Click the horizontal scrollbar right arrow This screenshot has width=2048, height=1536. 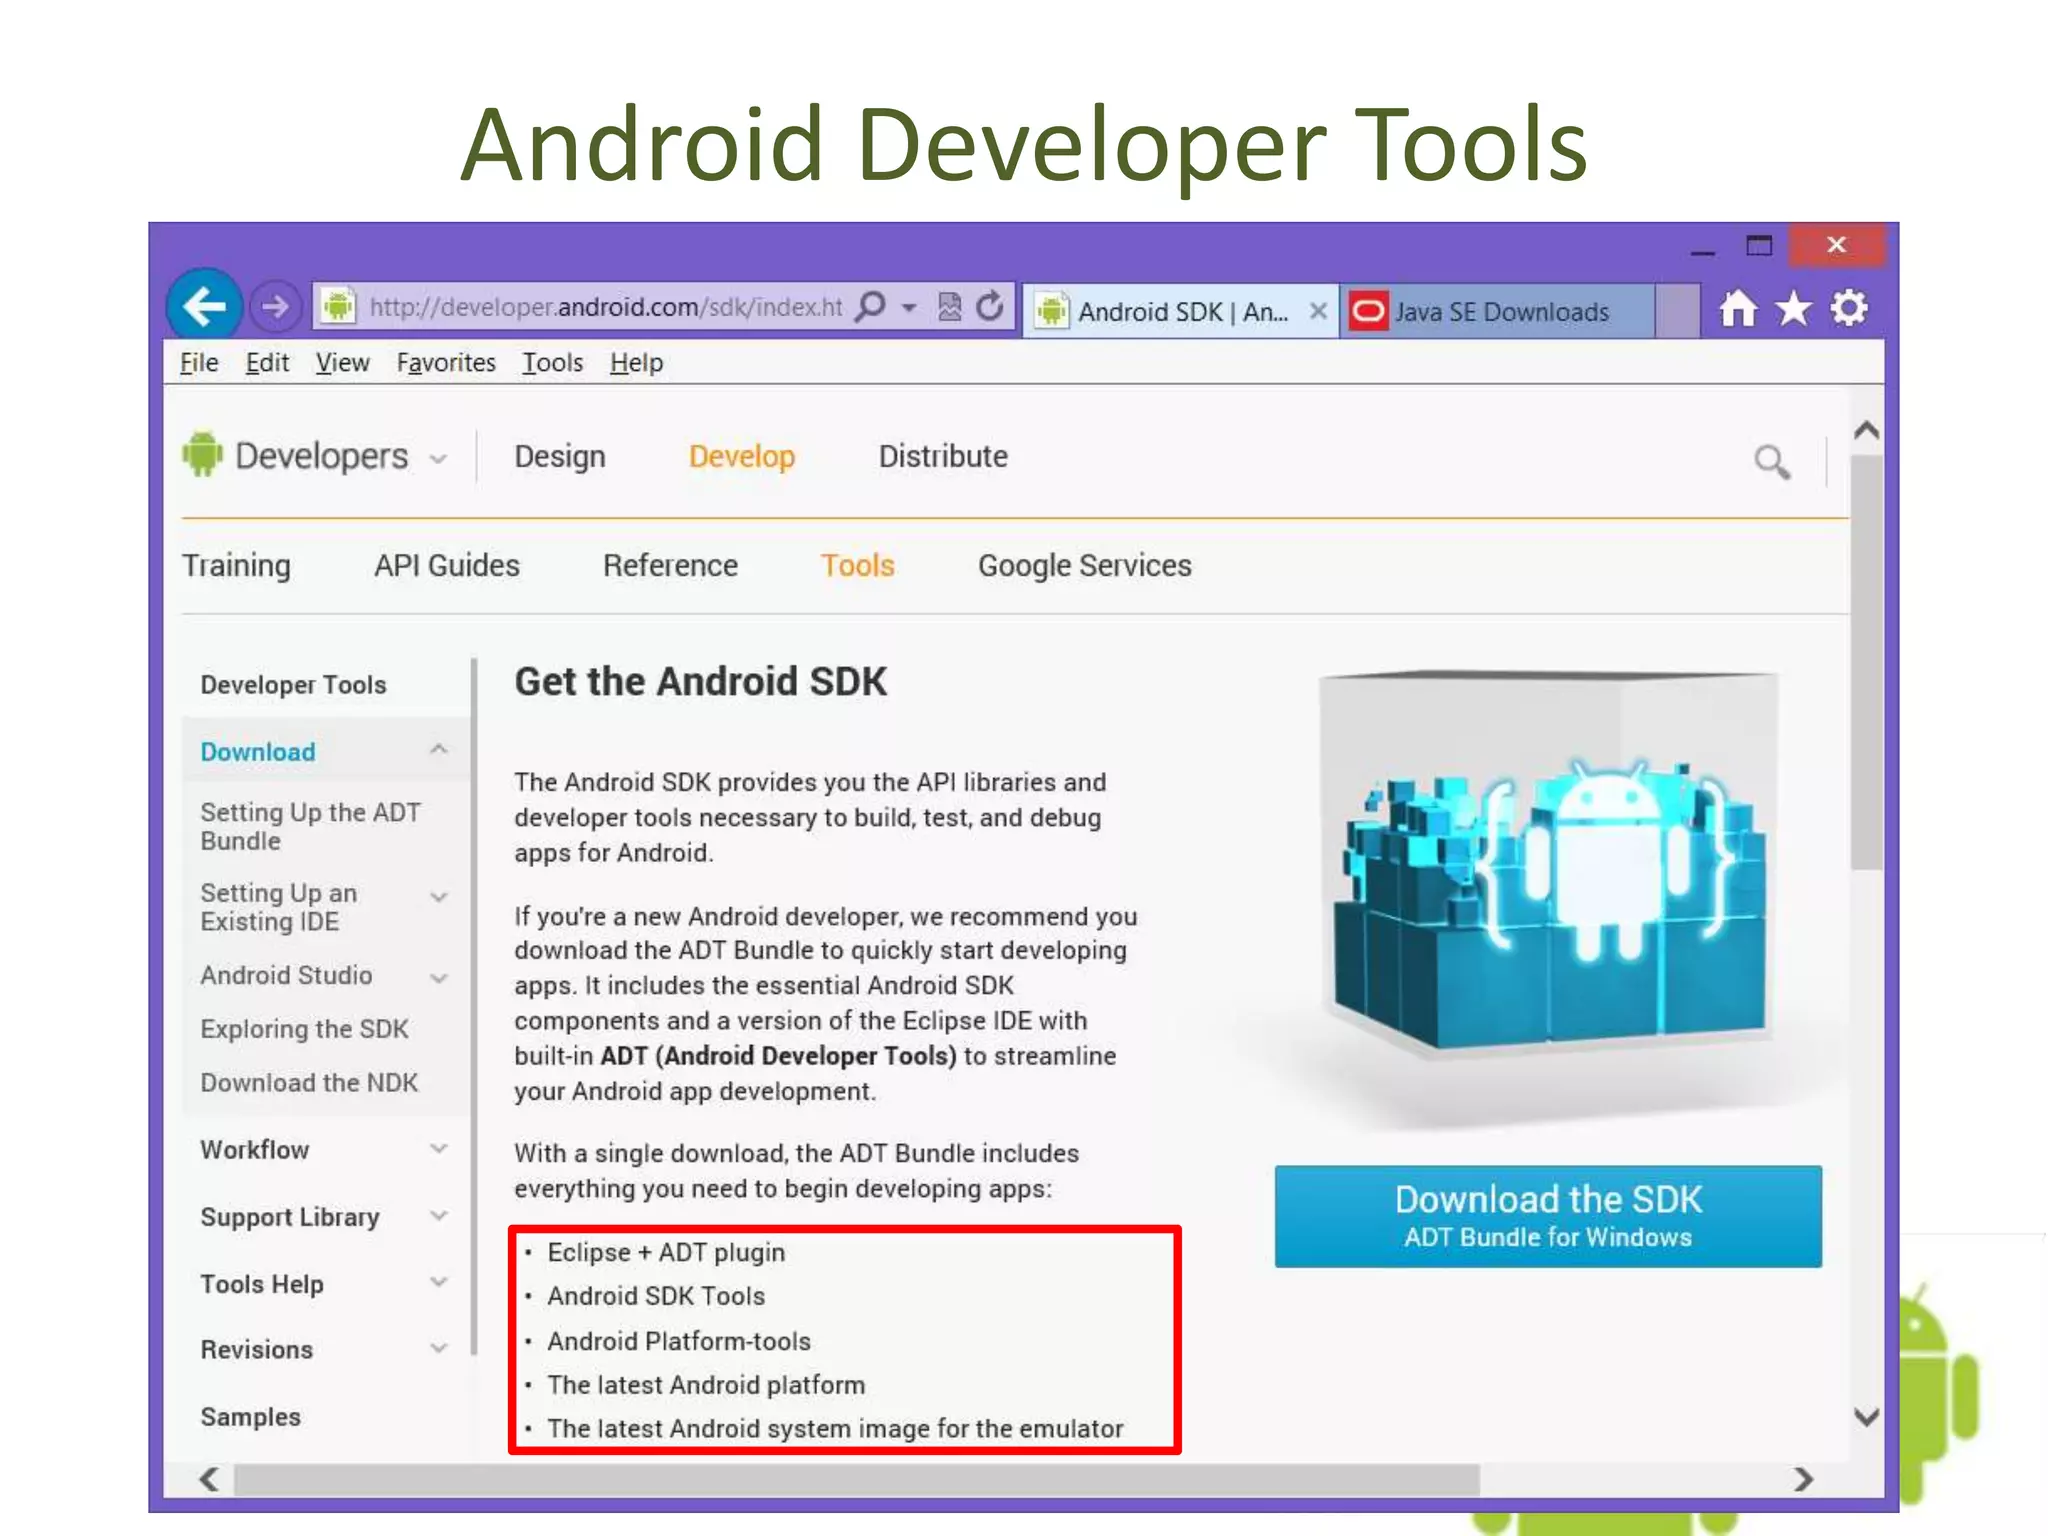point(1803,1479)
